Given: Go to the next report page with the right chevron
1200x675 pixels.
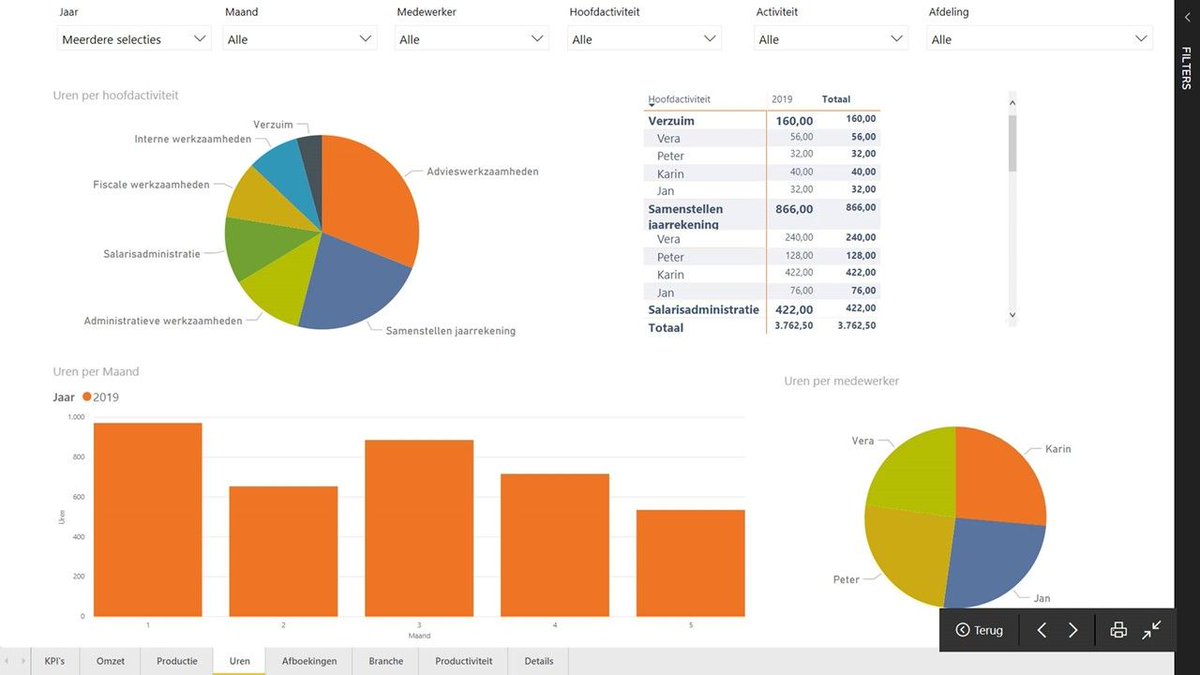Looking at the screenshot, I should point(1073,630).
